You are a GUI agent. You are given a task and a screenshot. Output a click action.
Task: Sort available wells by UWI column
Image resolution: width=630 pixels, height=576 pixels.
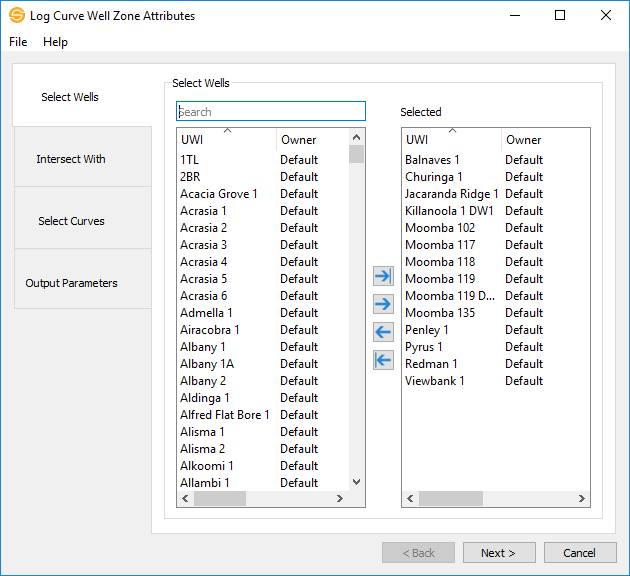(x=226, y=140)
